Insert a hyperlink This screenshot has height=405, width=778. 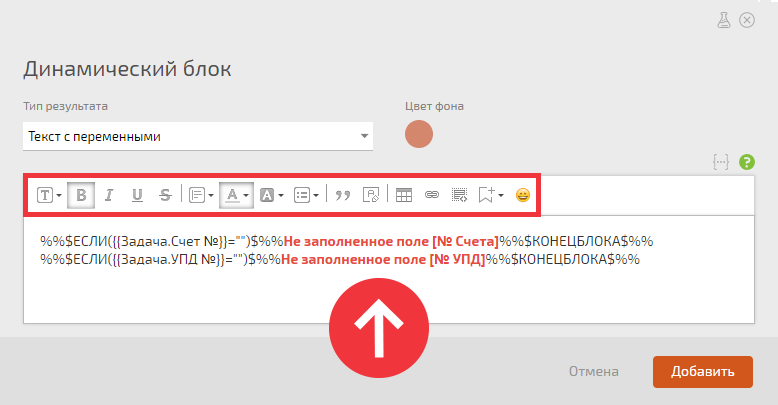coord(432,195)
